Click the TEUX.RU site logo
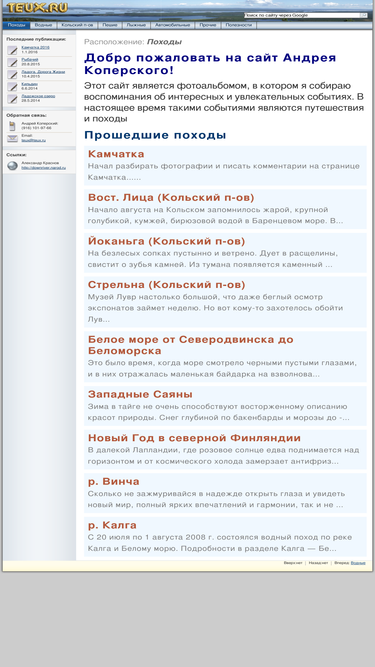Viewport: 375px width, 667px height. [37, 8]
